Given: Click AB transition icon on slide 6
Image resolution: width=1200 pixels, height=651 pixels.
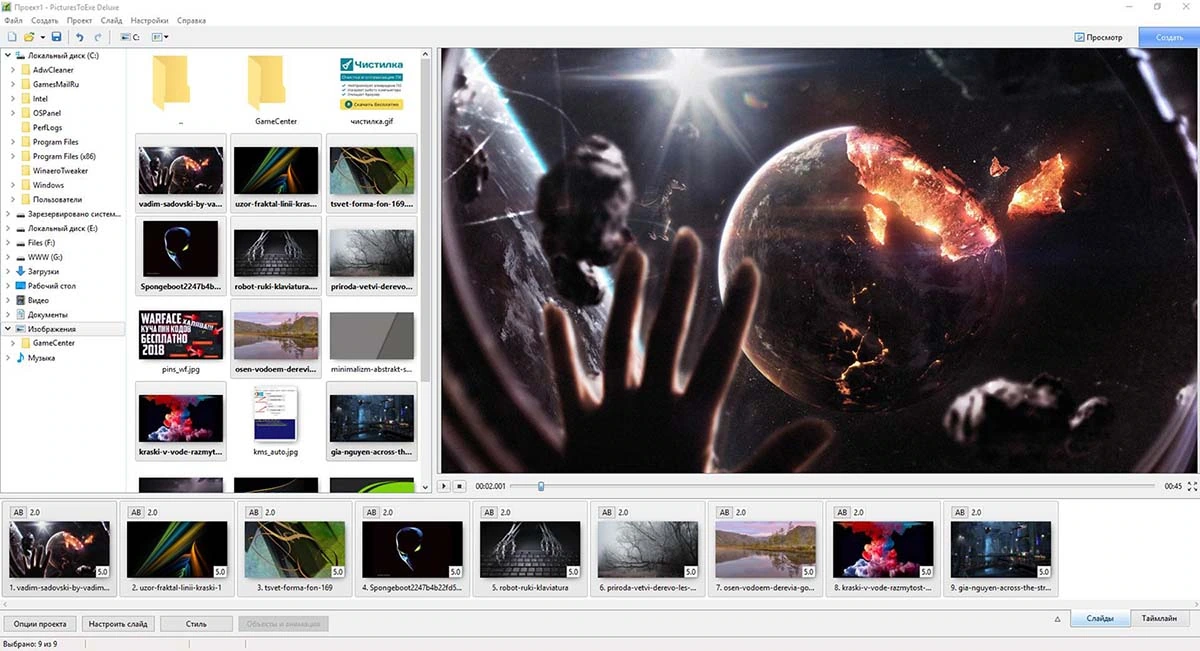Looking at the screenshot, I should (x=607, y=512).
